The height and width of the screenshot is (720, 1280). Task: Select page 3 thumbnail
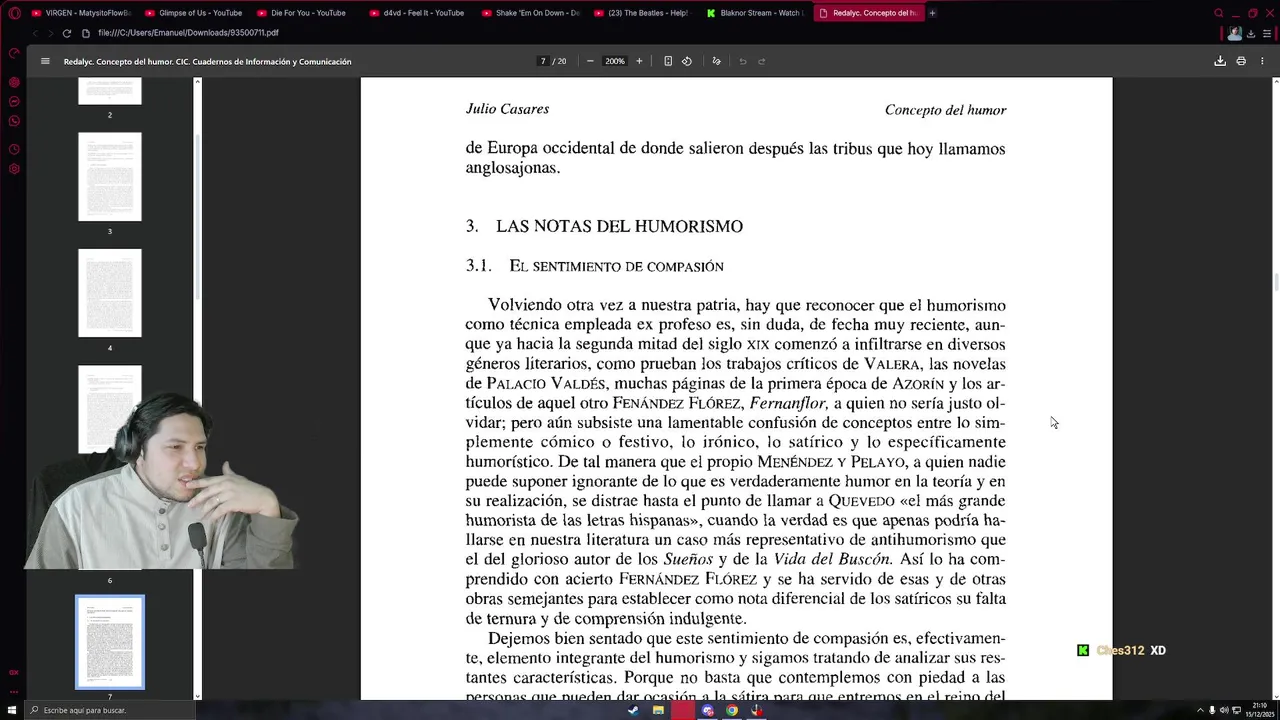click(x=110, y=177)
